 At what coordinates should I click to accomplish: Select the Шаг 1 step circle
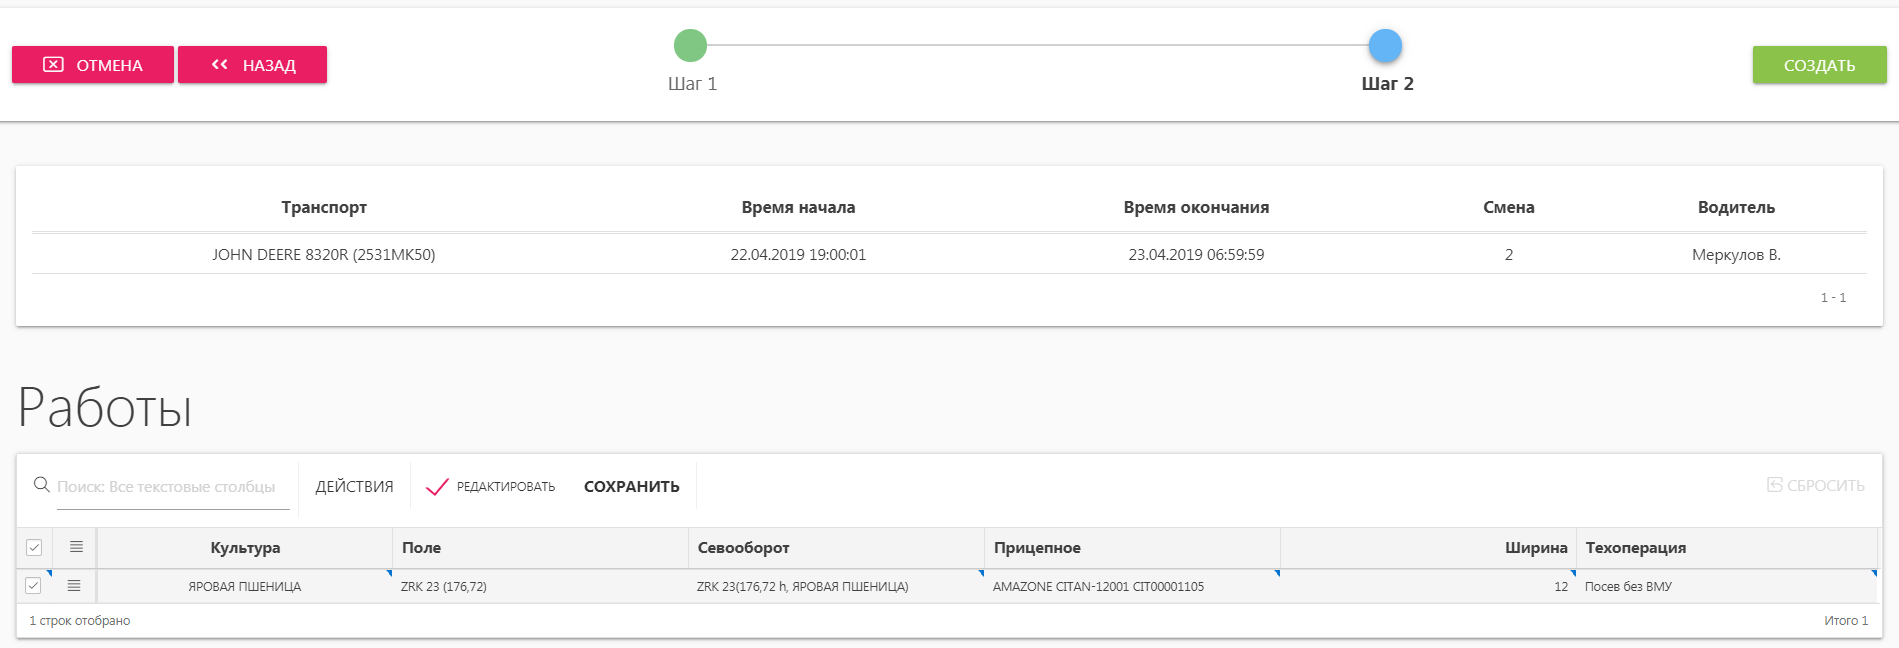[x=690, y=45]
